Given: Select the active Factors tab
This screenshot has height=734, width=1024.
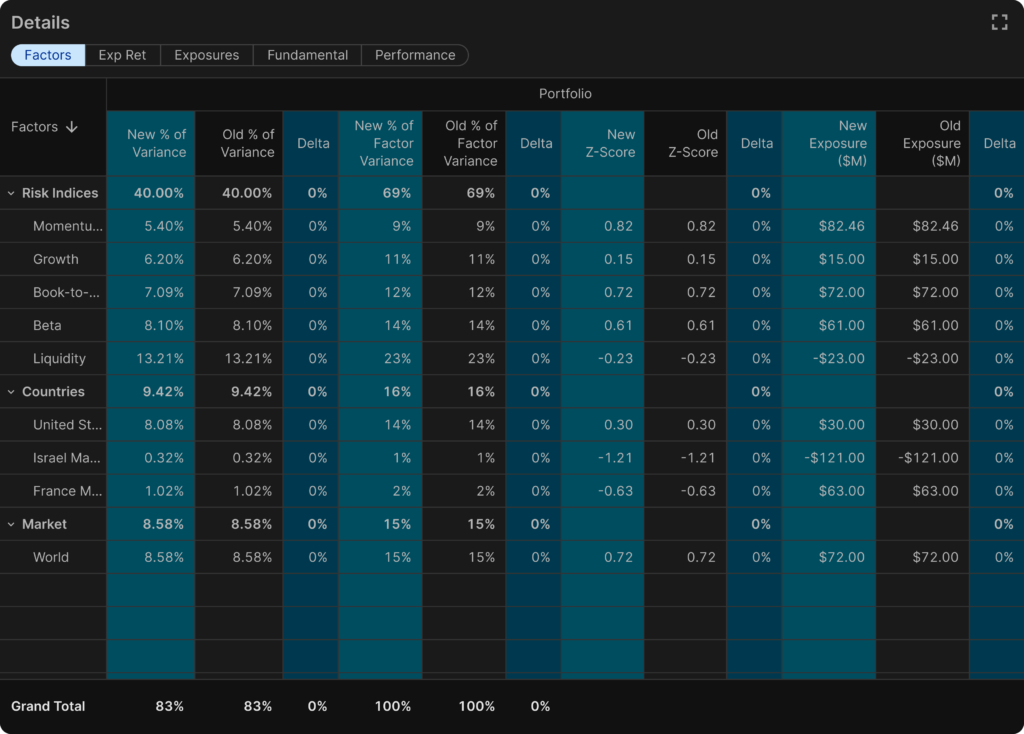Looking at the screenshot, I should (x=48, y=55).
